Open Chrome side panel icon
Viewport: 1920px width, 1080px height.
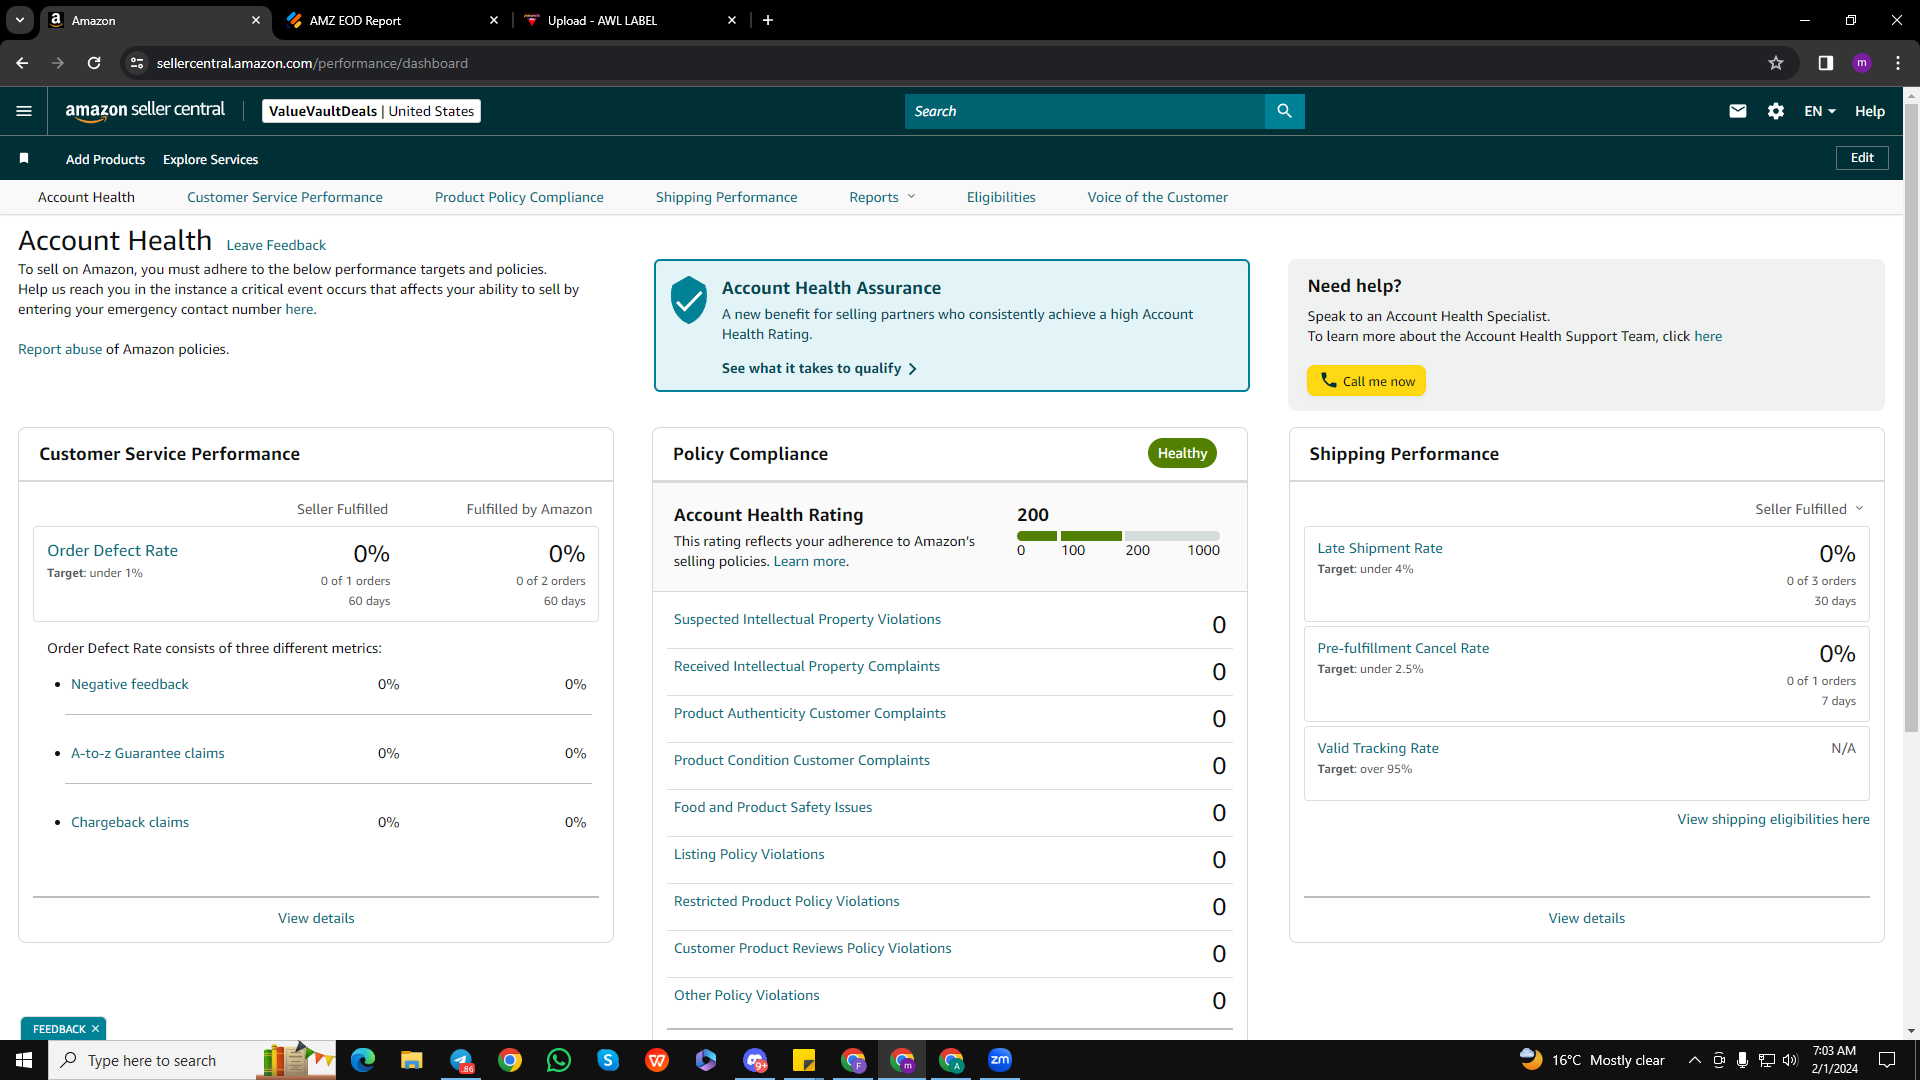[x=1826, y=63]
